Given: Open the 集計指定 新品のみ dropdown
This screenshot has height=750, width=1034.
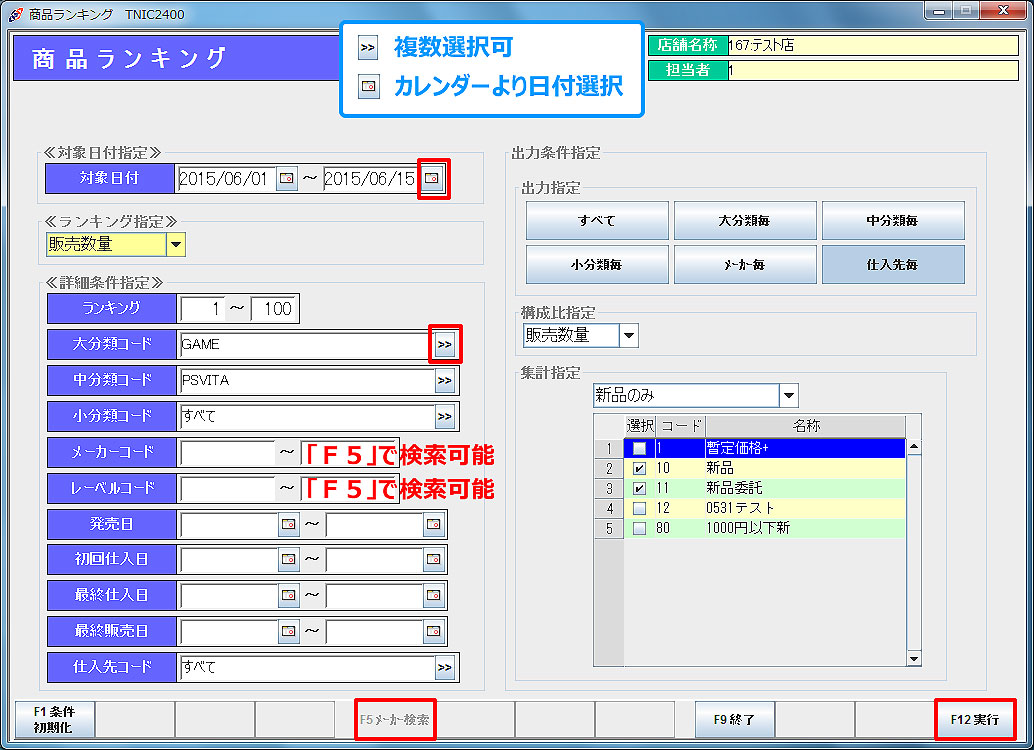Looking at the screenshot, I should [788, 396].
